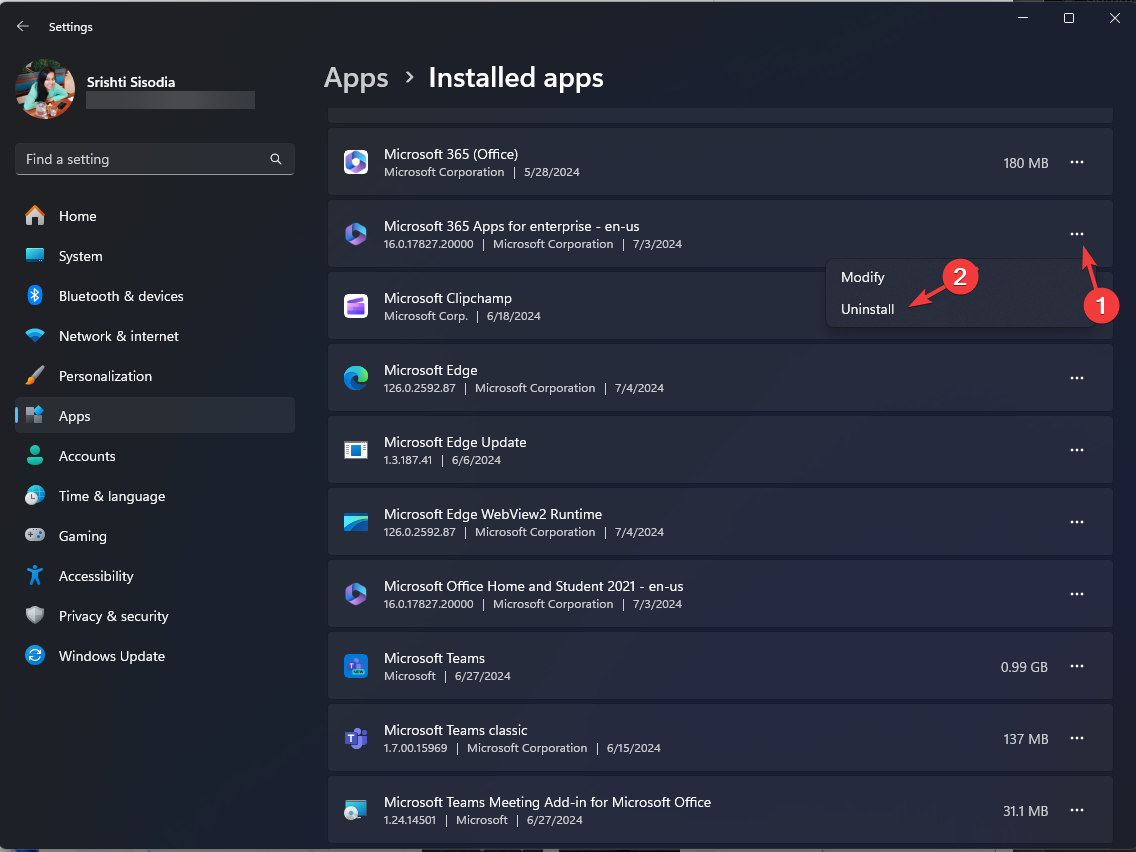Click the Apps breadcrumb link

356,77
